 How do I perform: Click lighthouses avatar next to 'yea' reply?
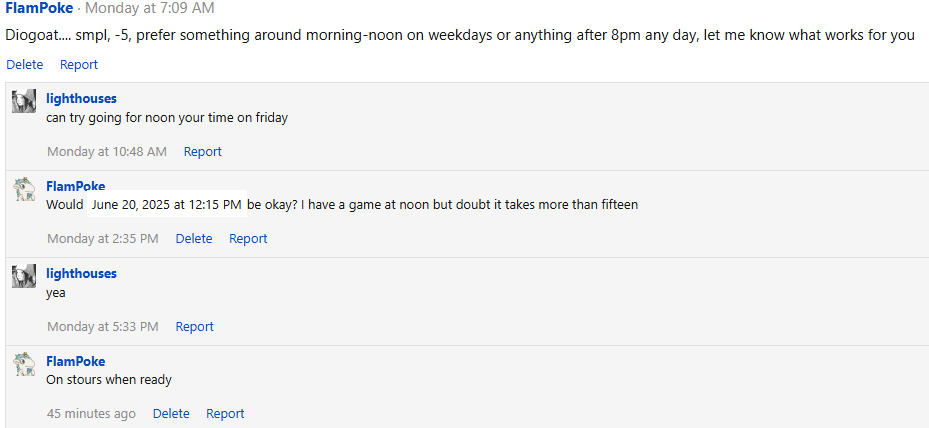point(24,276)
